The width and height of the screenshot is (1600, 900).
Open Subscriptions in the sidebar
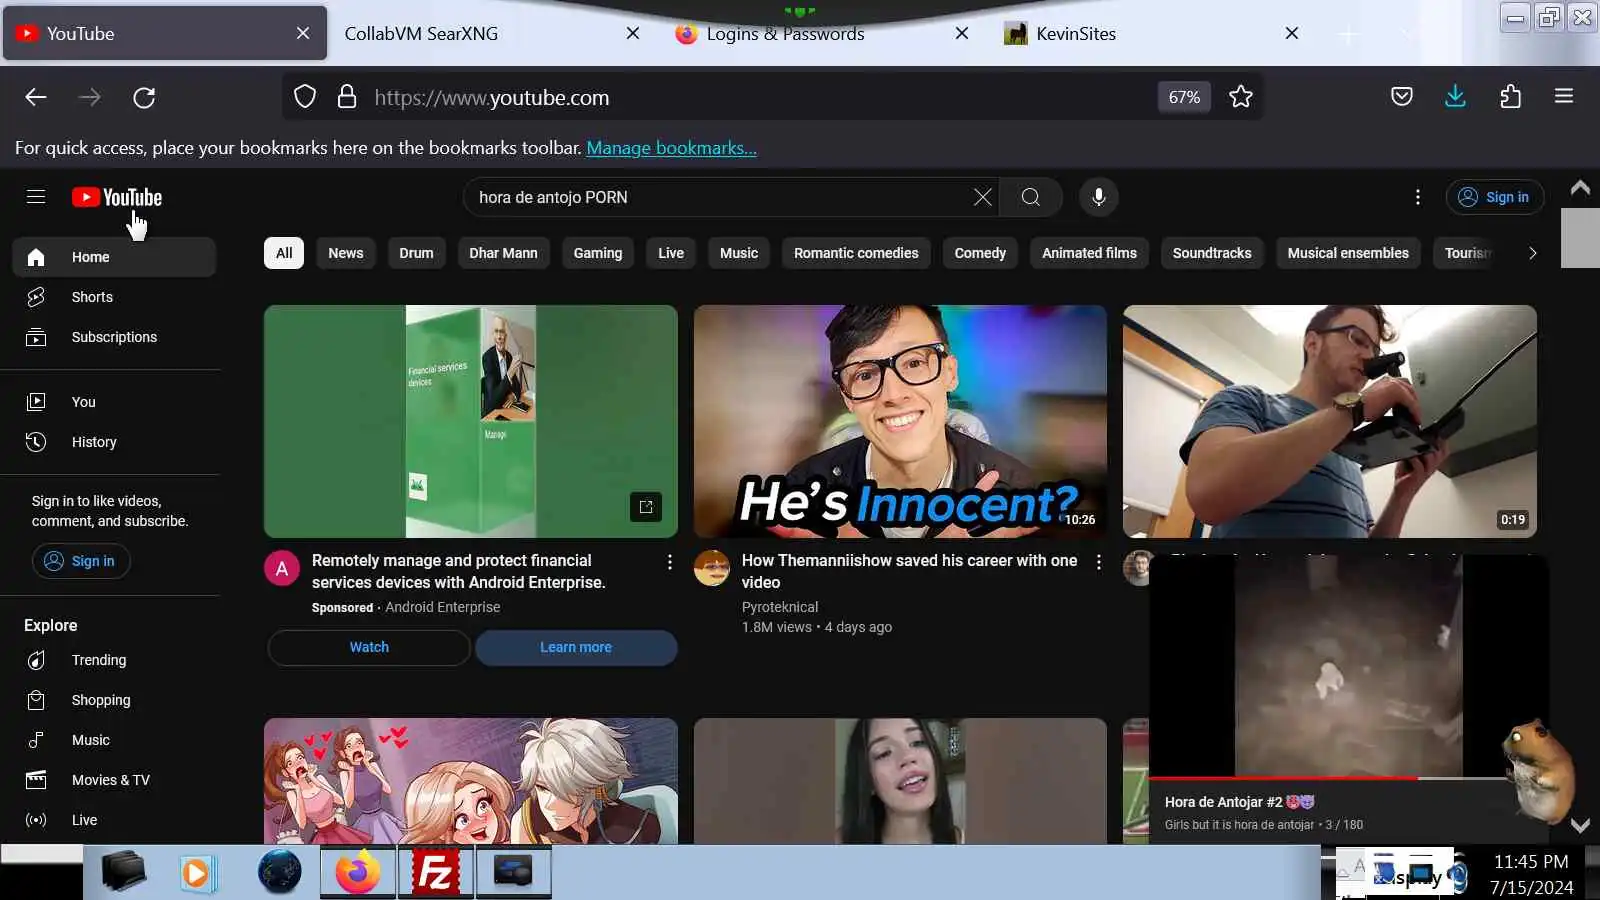[x=114, y=337]
